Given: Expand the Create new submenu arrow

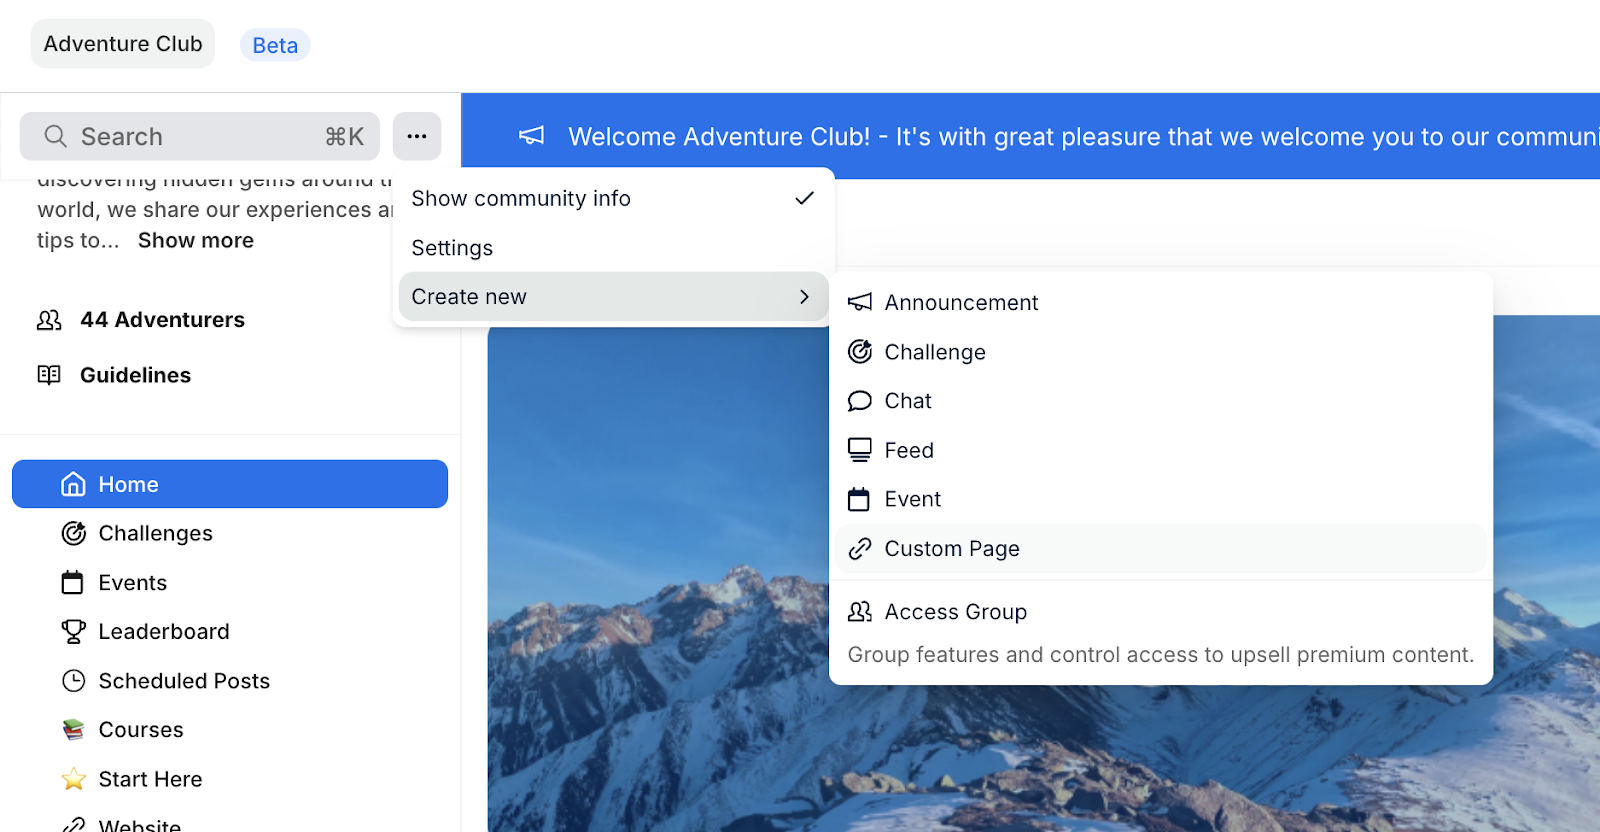Looking at the screenshot, I should (x=804, y=297).
